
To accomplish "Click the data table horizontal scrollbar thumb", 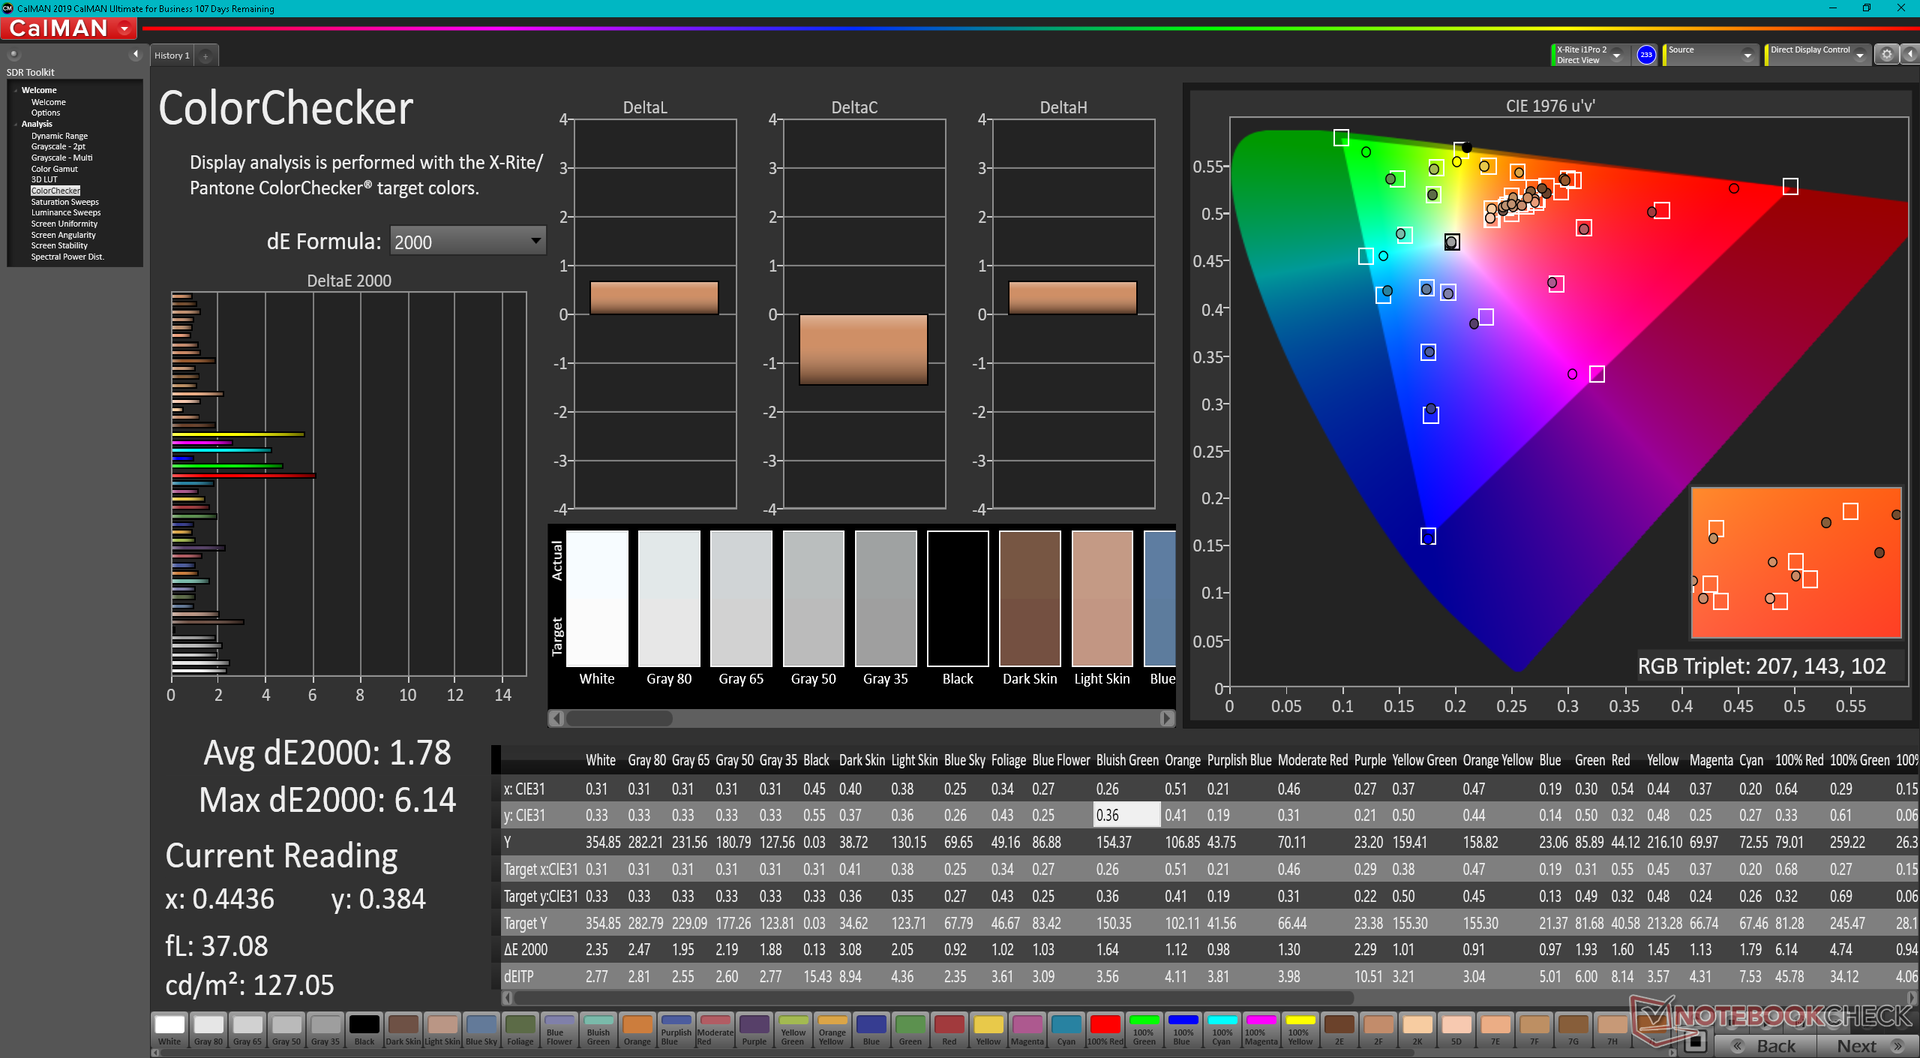I will (934, 997).
